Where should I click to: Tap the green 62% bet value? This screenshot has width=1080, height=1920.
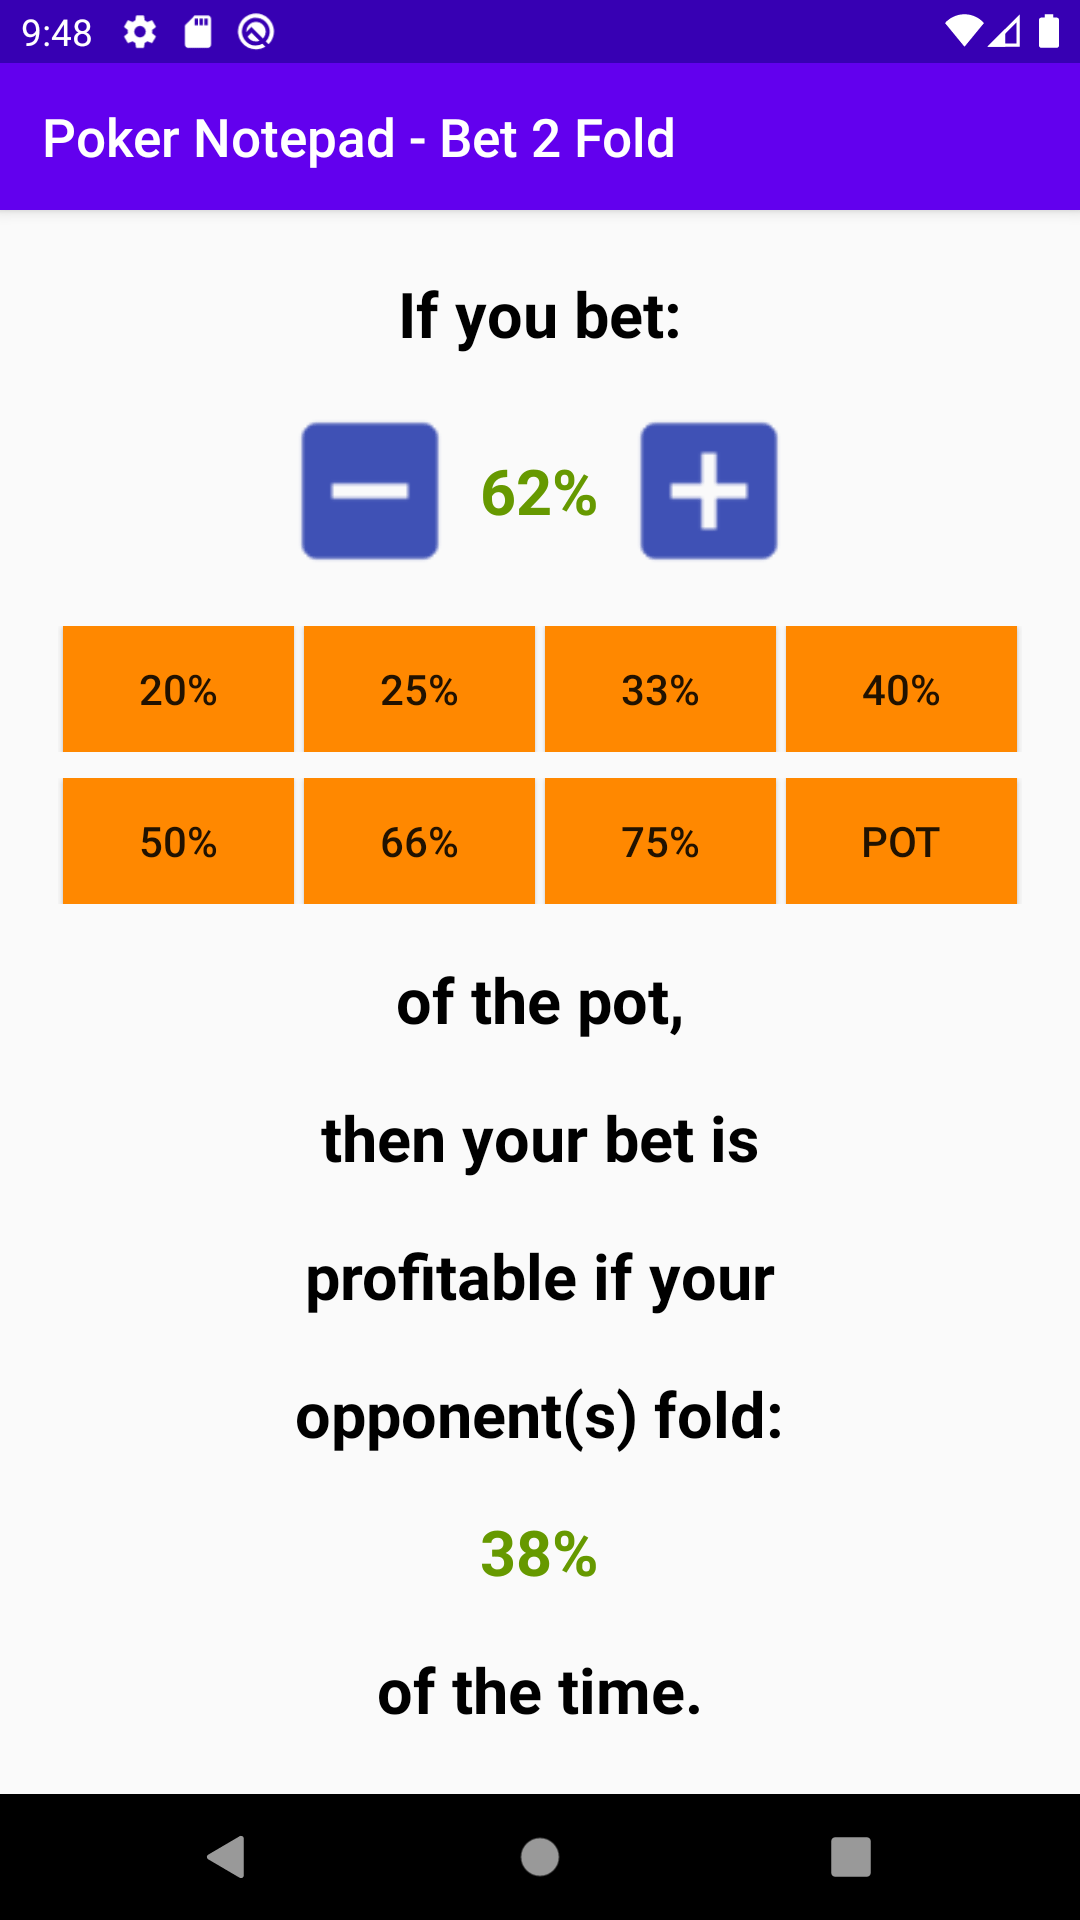click(539, 493)
